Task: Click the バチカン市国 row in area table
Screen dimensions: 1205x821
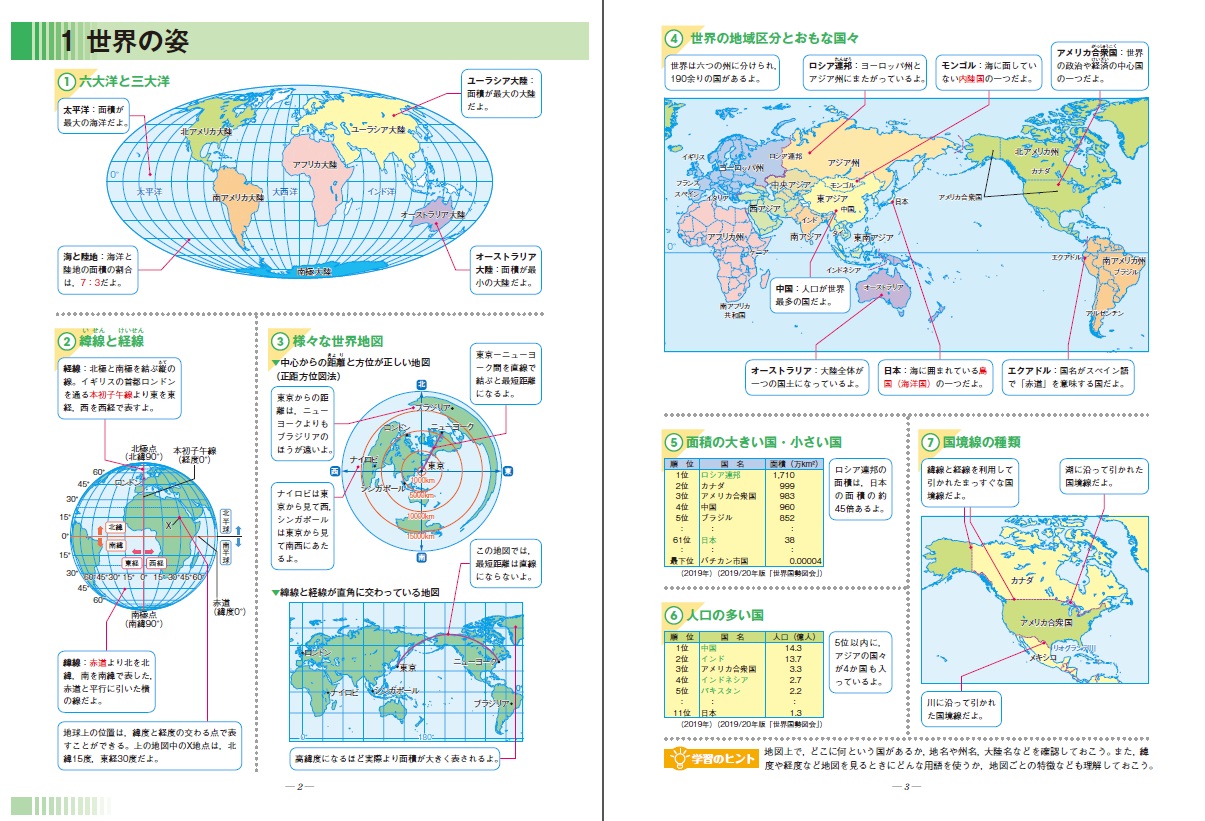Action: [742, 561]
